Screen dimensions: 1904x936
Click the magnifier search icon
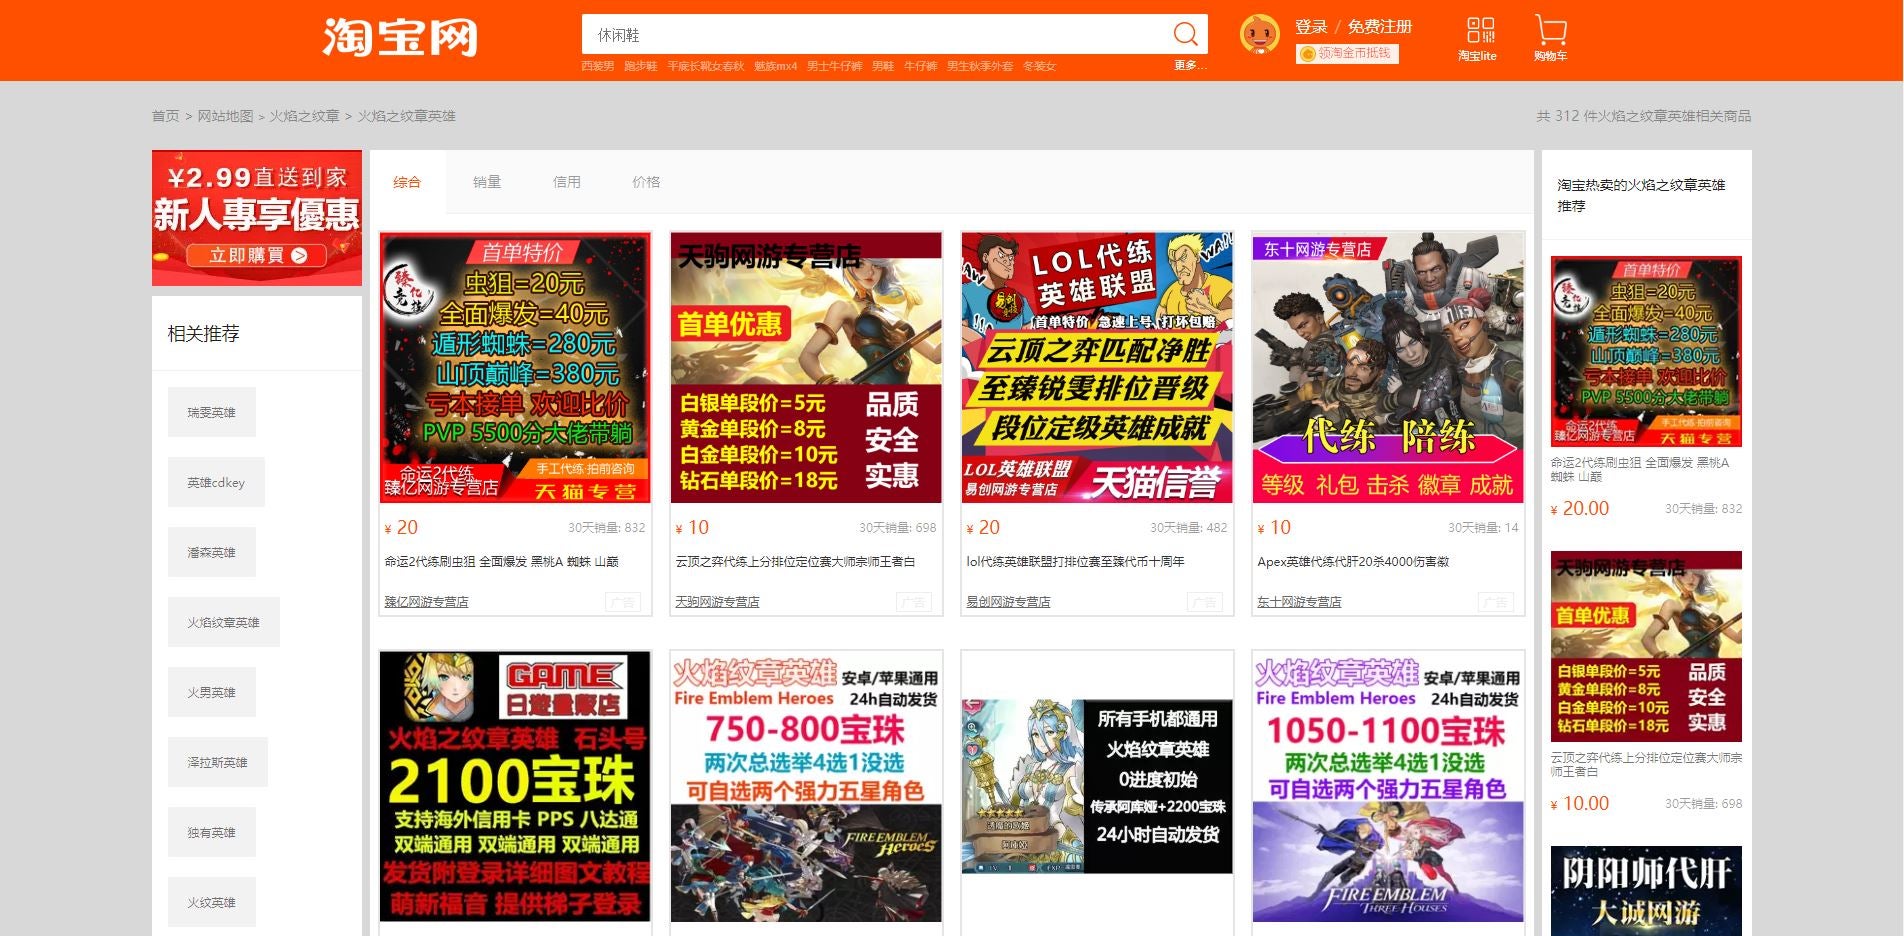[1185, 34]
